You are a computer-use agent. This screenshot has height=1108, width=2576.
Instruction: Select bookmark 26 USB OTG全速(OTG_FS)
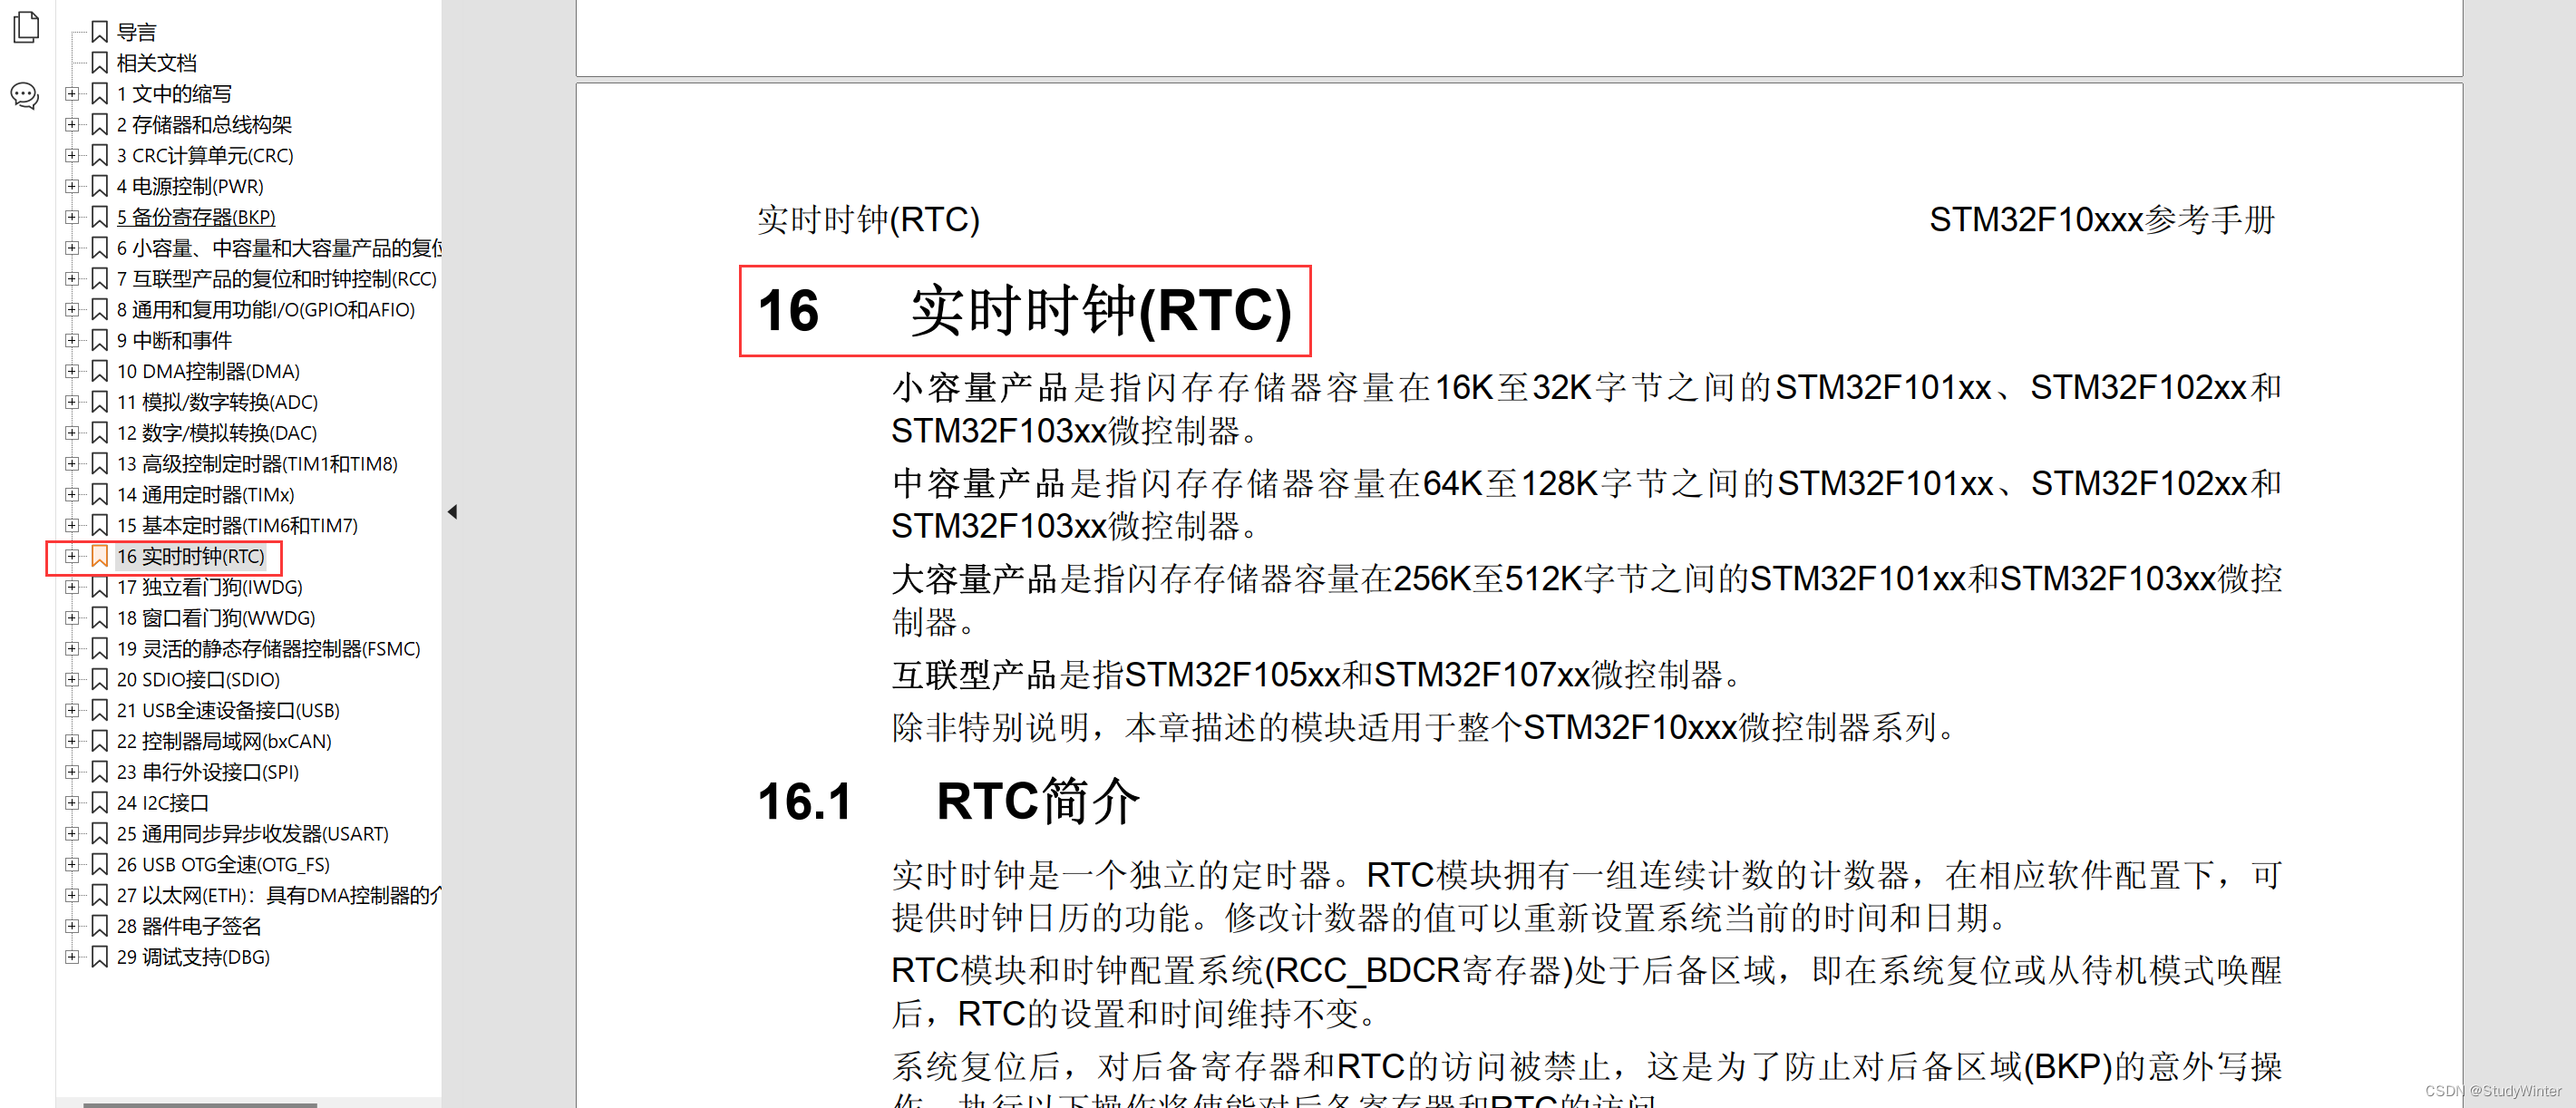pos(222,864)
